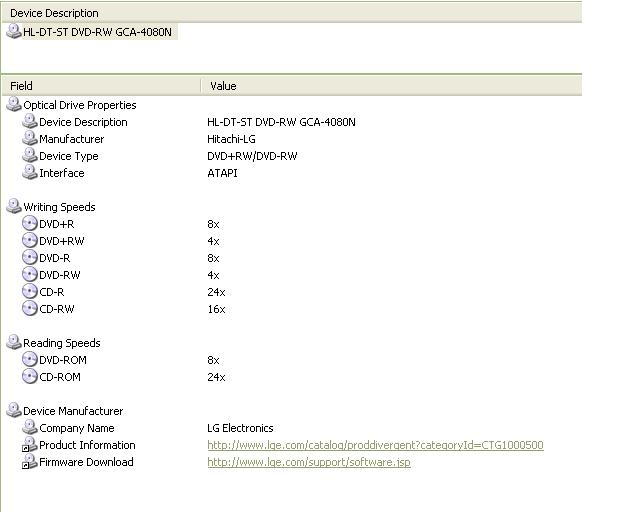Click the disc icon next to CD-RW
This screenshot has width=640, height=512.
click(x=30, y=308)
